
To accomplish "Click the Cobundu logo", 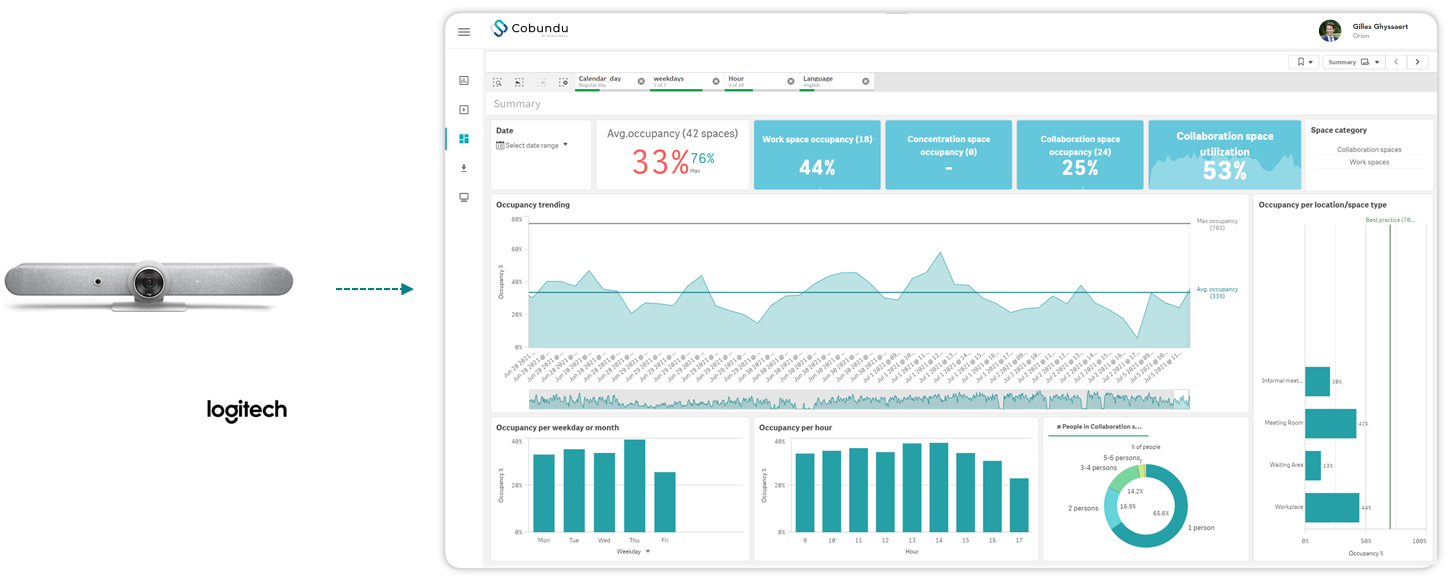I will click(x=531, y=29).
